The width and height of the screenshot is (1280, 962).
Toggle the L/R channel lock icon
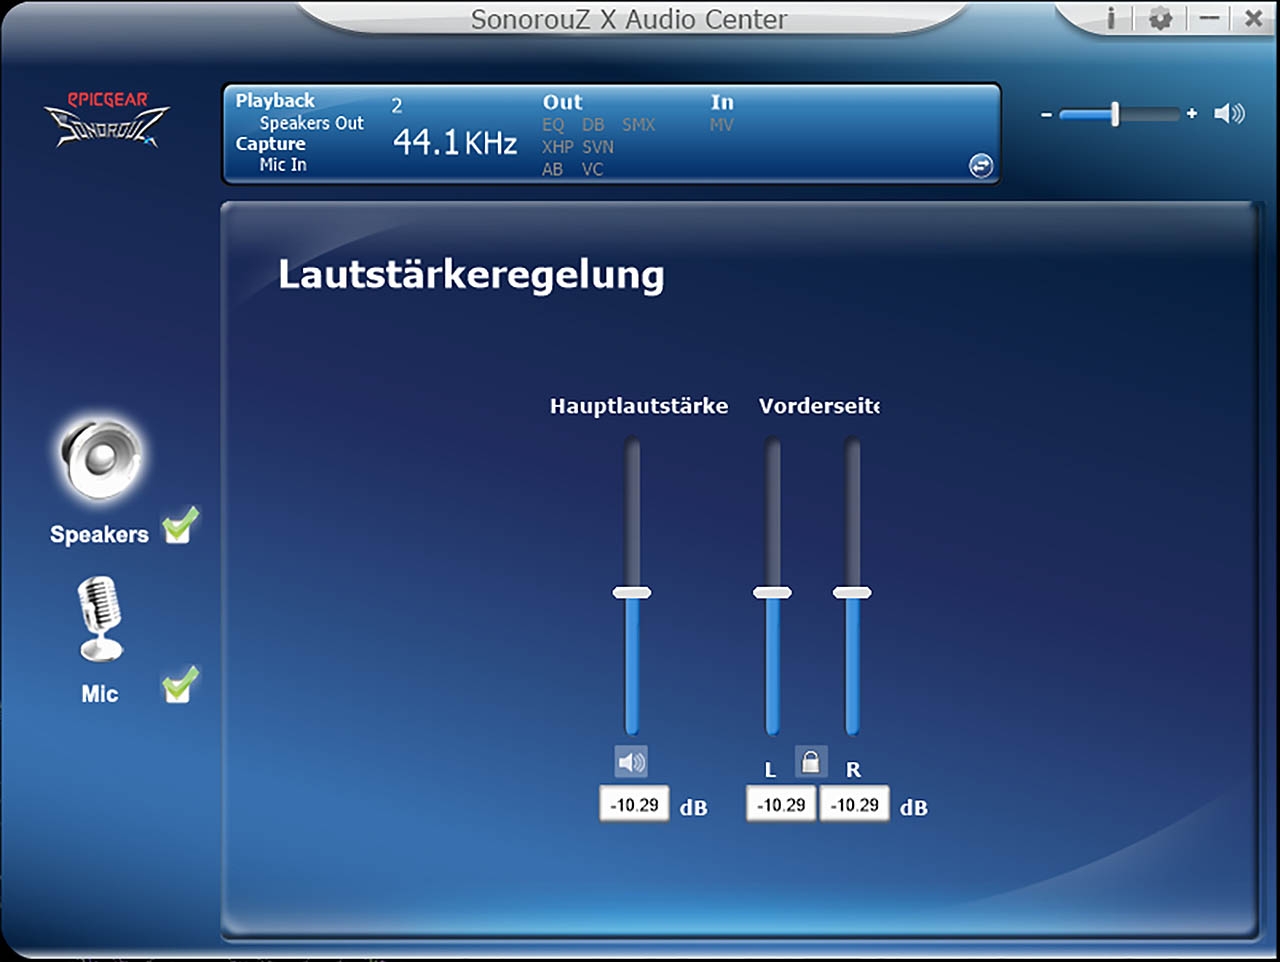tap(811, 762)
